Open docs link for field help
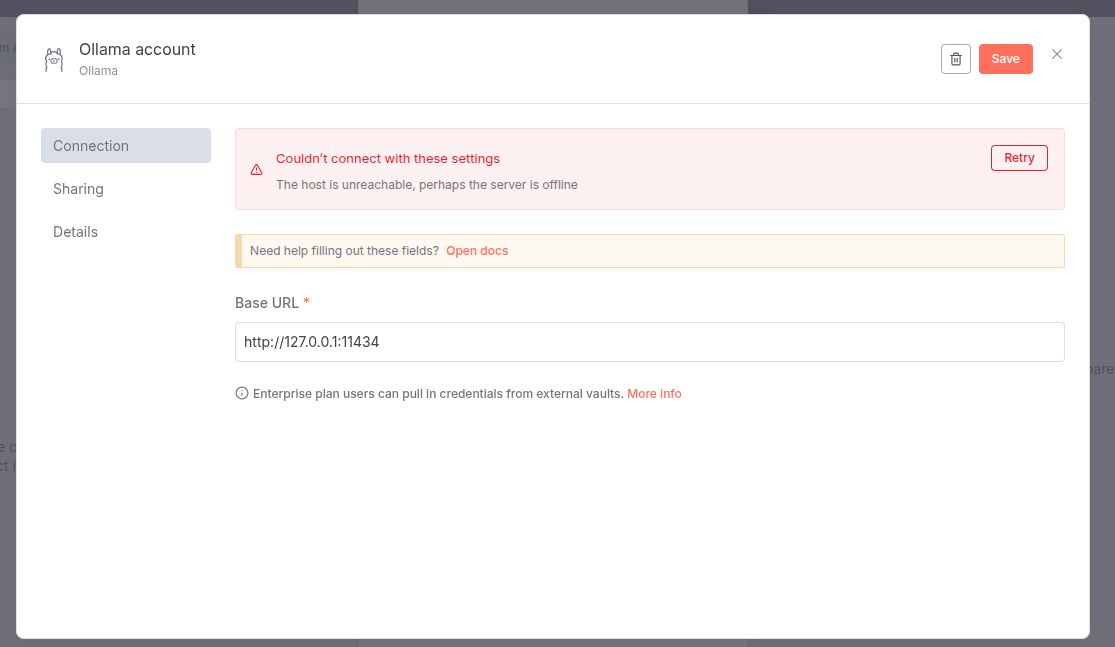This screenshot has height=647, width=1115. (x=477, y=251)
